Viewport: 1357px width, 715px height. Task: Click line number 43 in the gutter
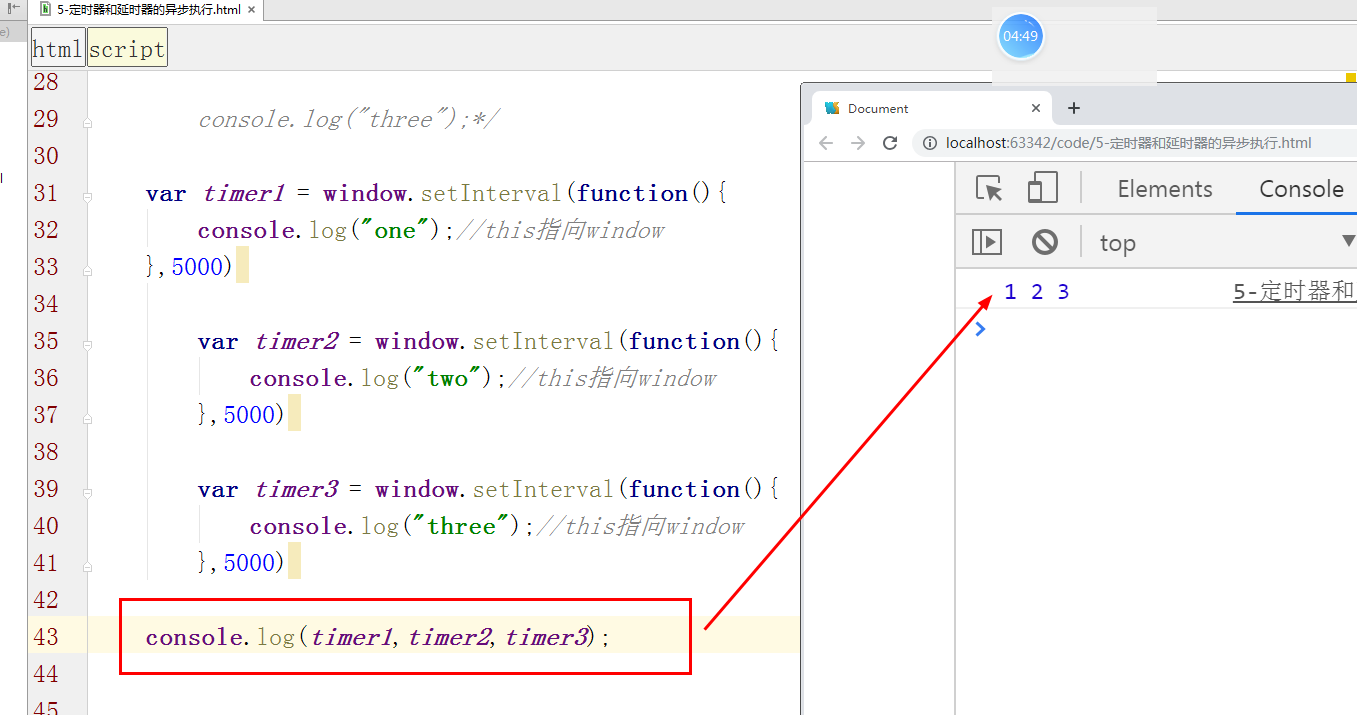pyautogui.click(x=46, y=637)
